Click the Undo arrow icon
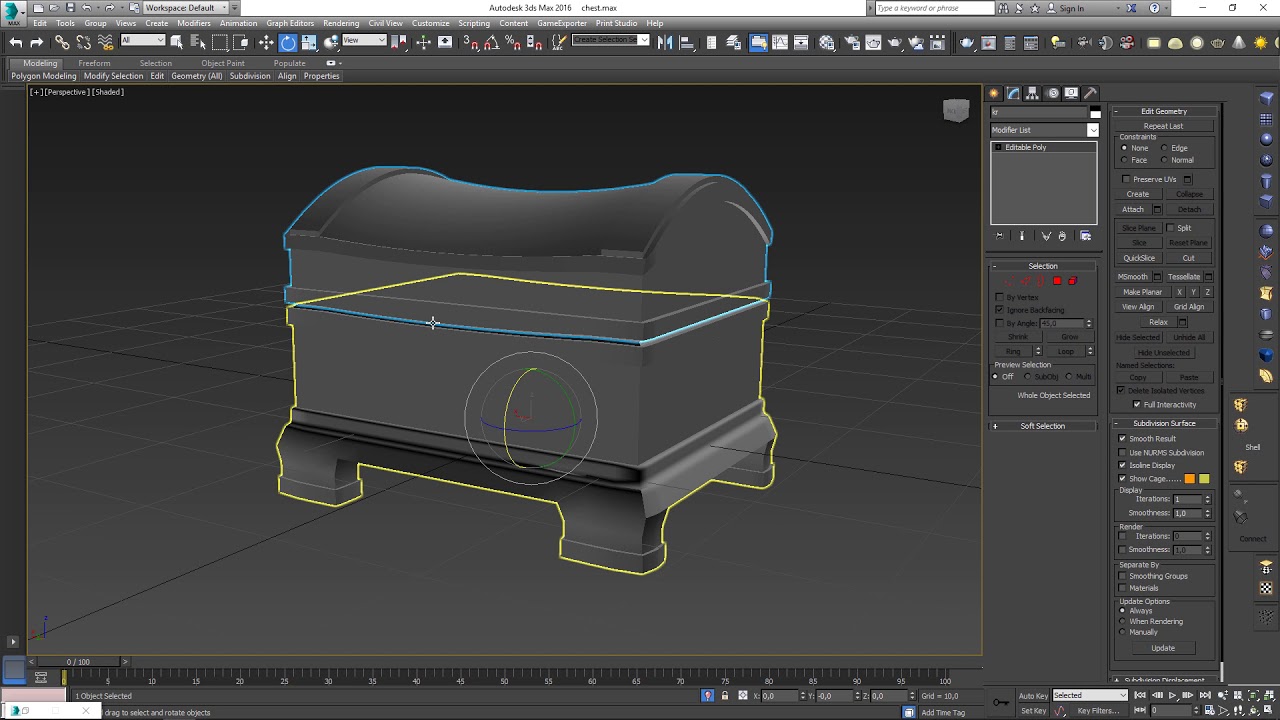This screenshot has height=720, width=1280. click(x=15, y=42)
